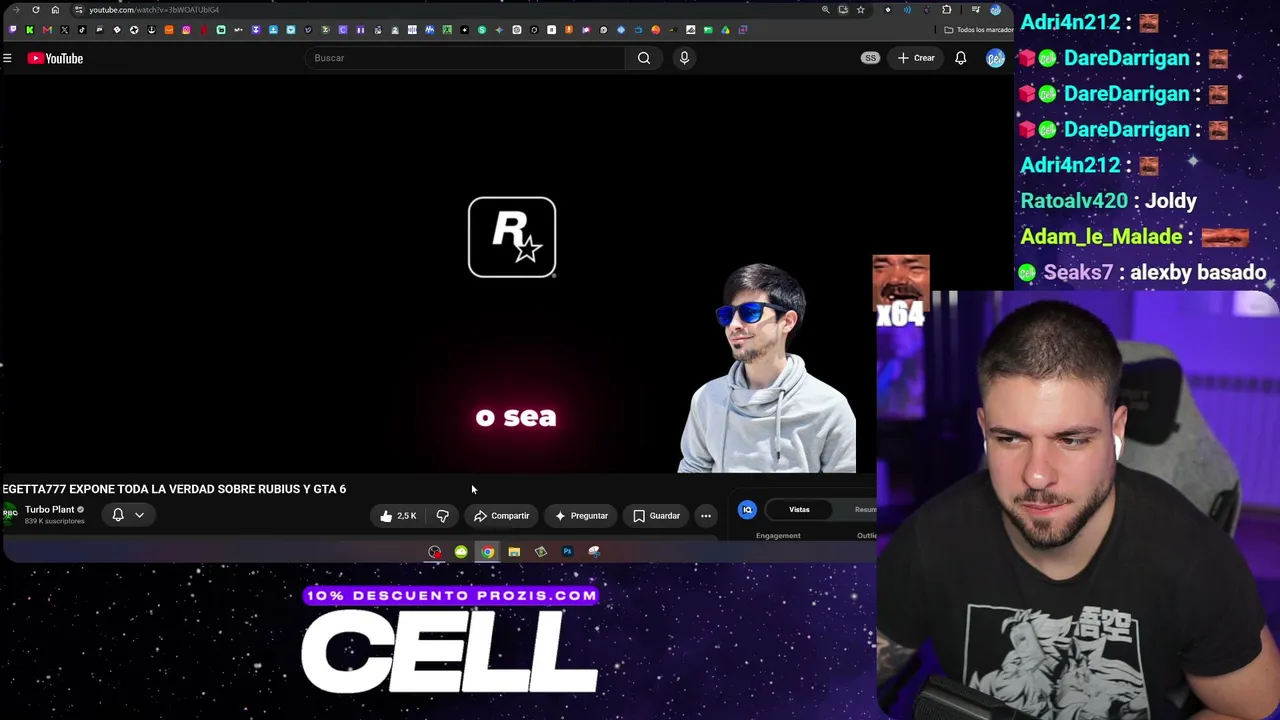The width and height of the screenshot is (1280, 720).
Task: Go to the browser home page
Action: (55, 10)
